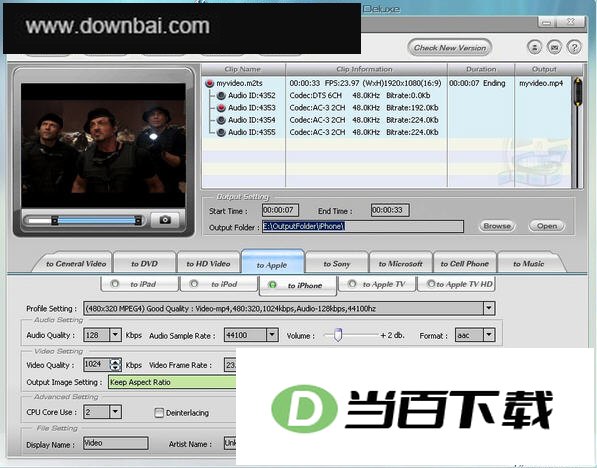Viewport: 597px width, 468px height.
Task: Click the myvideo.m2ts clip name
Action: pos(239,83)
